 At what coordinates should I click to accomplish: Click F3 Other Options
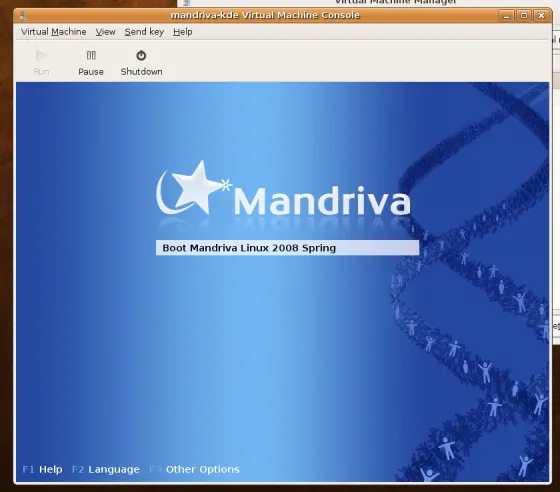coord(195,469)
